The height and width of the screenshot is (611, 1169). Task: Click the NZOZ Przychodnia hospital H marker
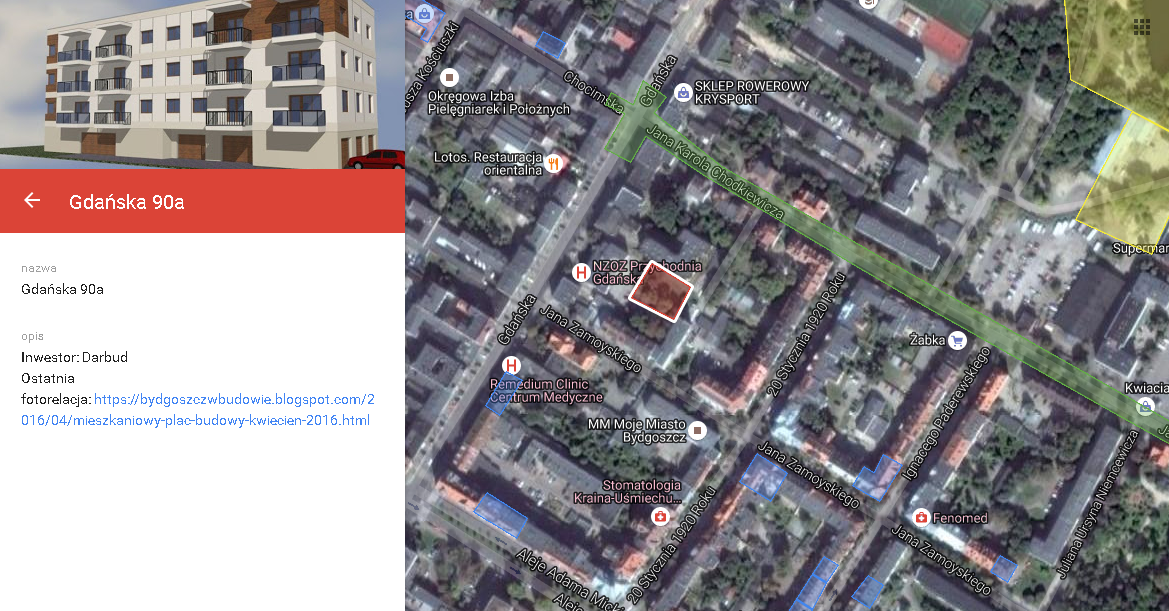pyautogui.click(x=581, y=273)
